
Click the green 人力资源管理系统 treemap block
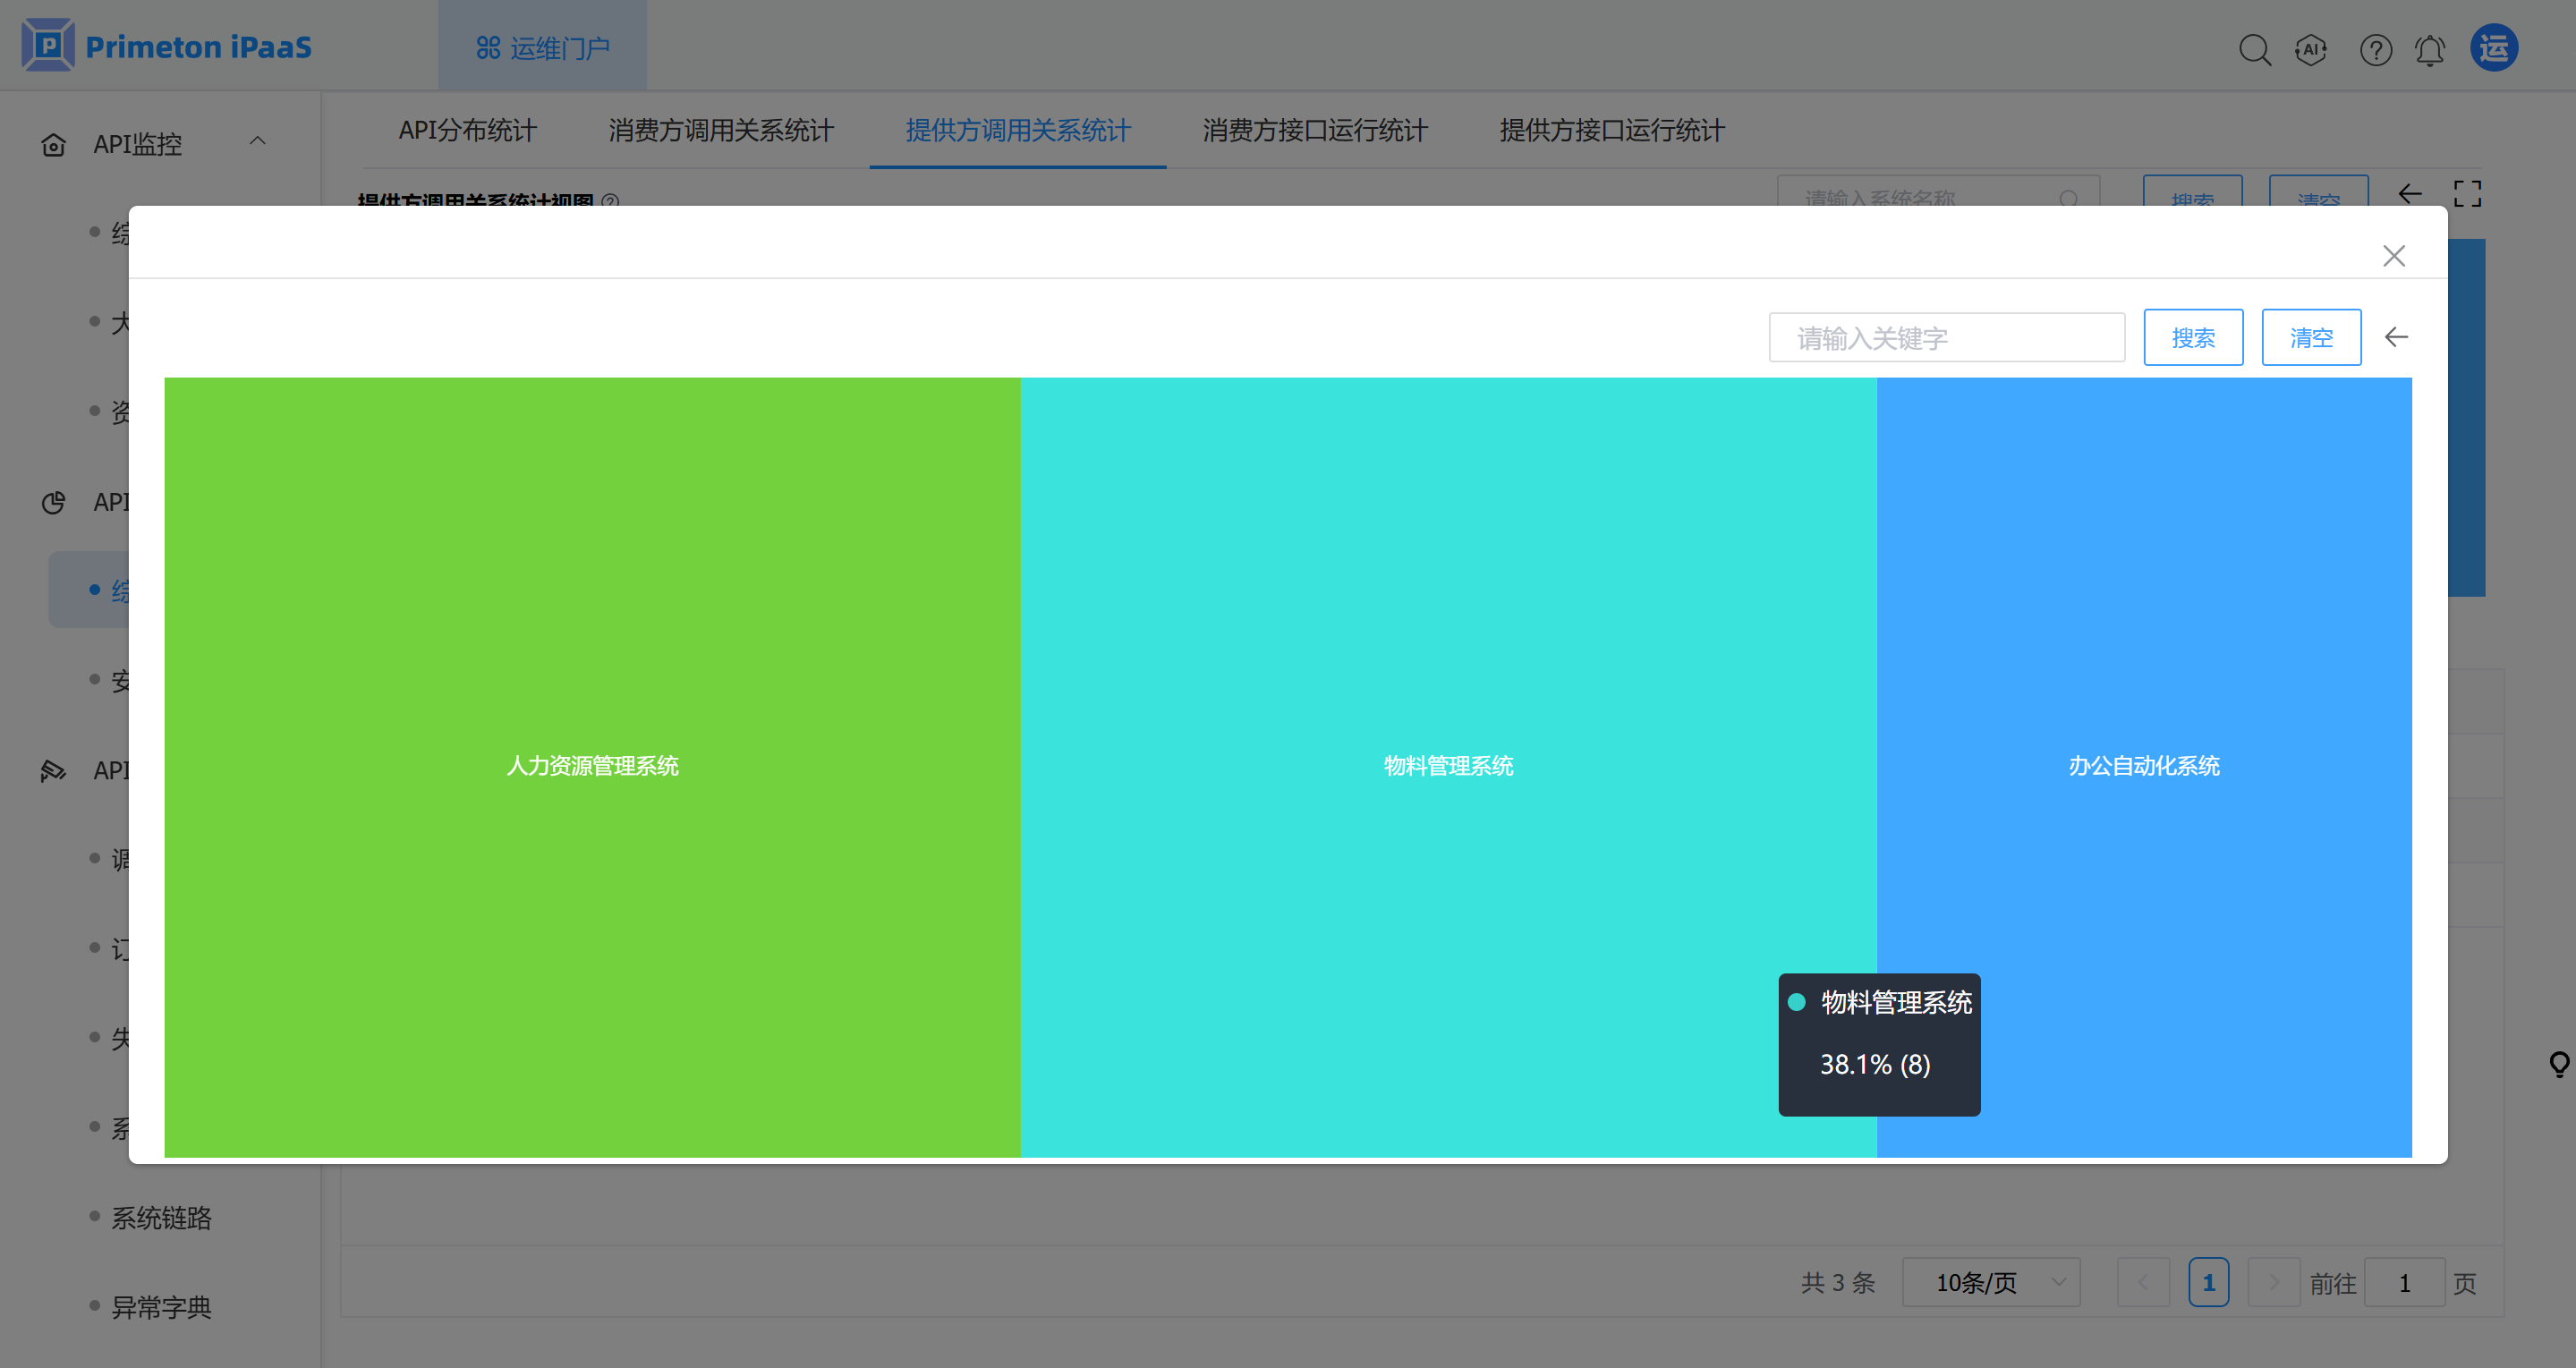pos(592,600)
